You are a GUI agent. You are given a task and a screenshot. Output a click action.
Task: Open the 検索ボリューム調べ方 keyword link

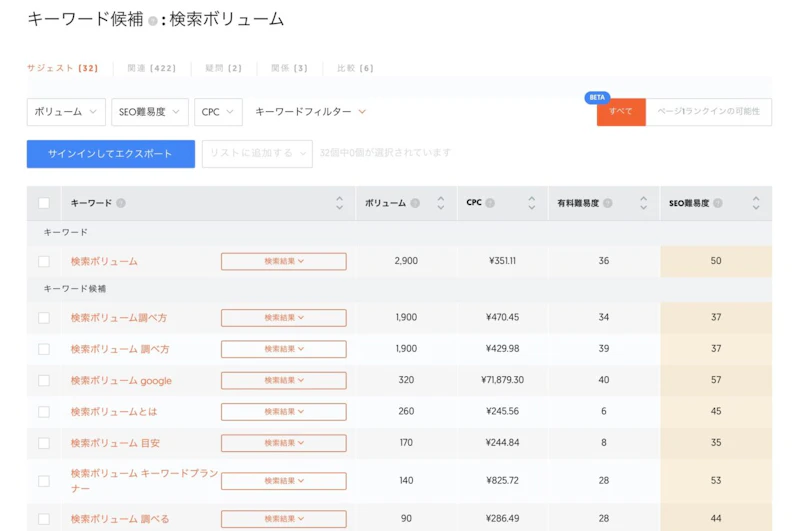[x=119, y=318]
